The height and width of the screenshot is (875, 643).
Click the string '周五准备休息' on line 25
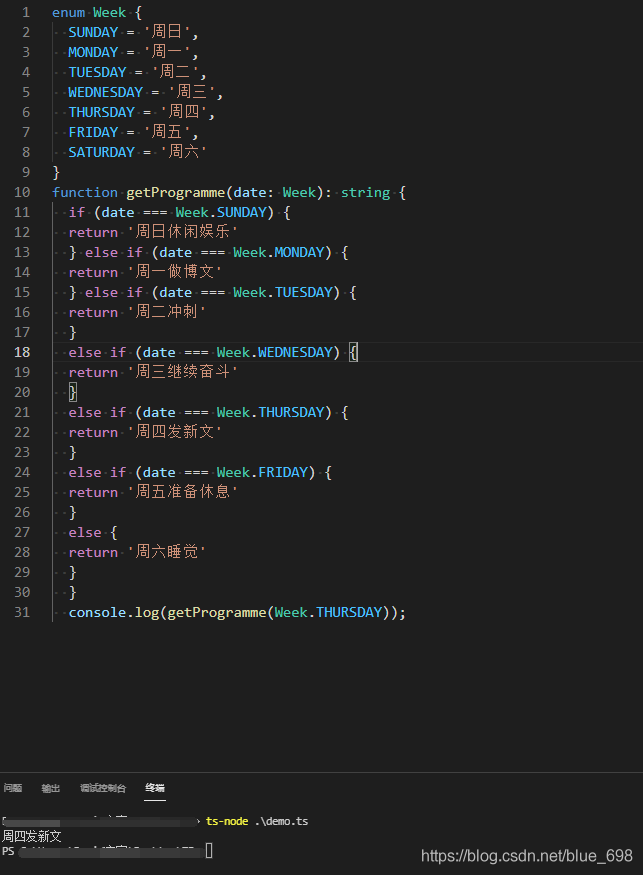[x=183, y=492]
